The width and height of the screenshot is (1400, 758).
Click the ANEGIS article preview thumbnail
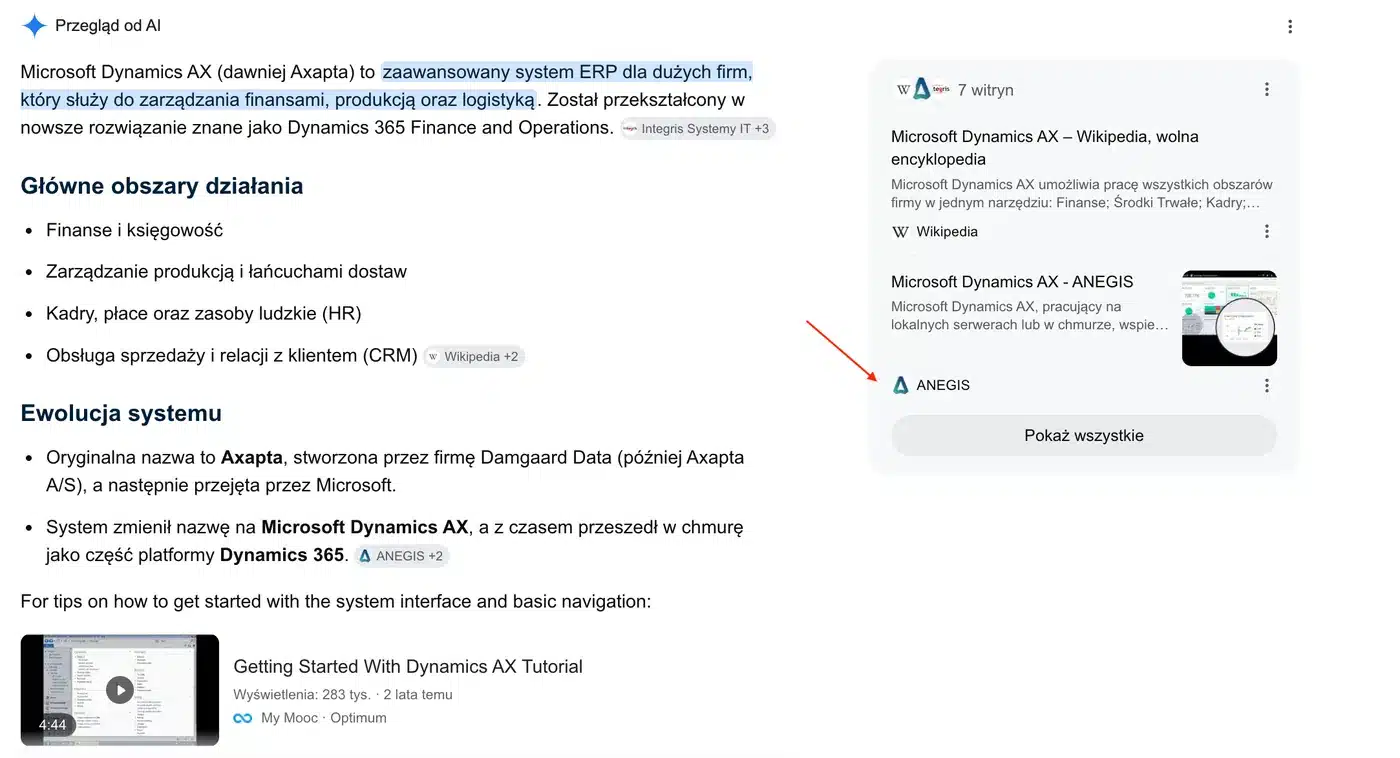1229,318
